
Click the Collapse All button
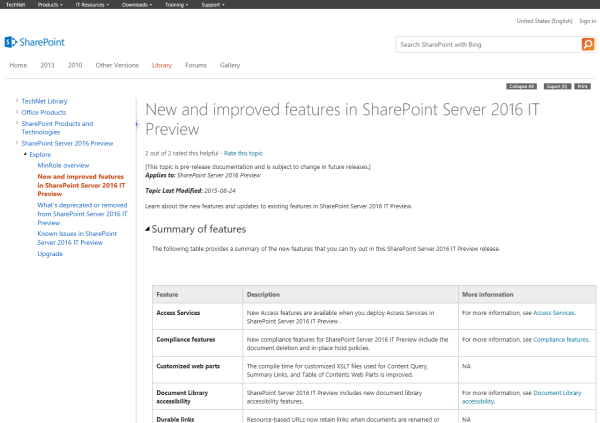point(522,87)
